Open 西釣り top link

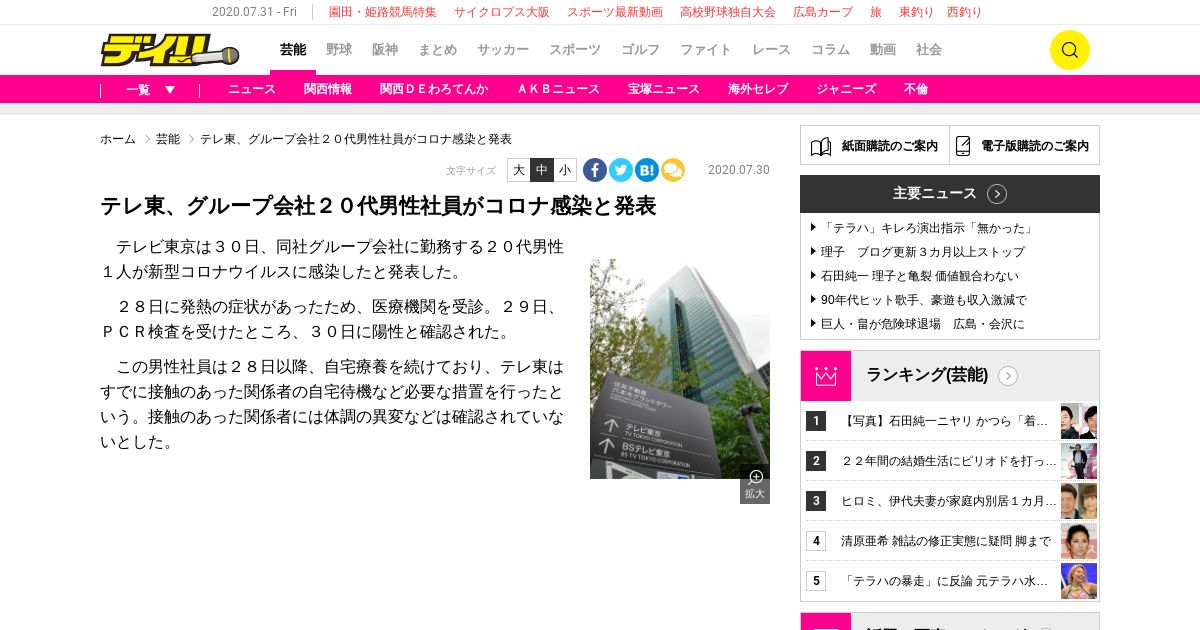[964, 12]
